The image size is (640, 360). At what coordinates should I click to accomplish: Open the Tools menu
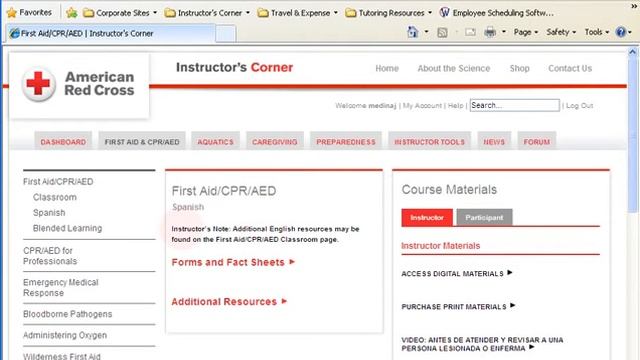[x=597, y=32]
